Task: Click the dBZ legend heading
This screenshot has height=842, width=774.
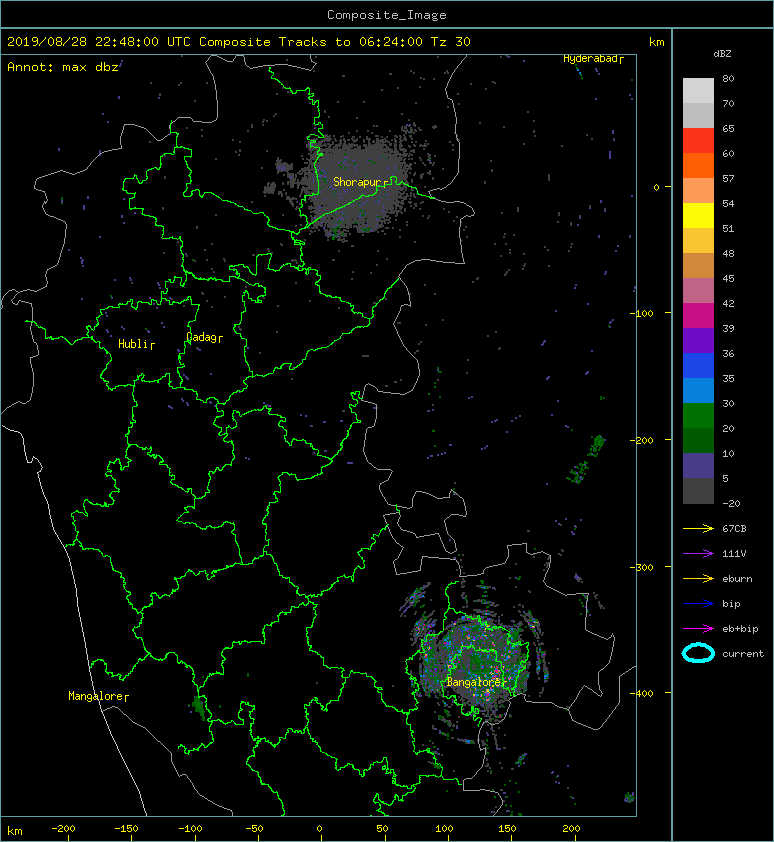Action: (722, 54)
